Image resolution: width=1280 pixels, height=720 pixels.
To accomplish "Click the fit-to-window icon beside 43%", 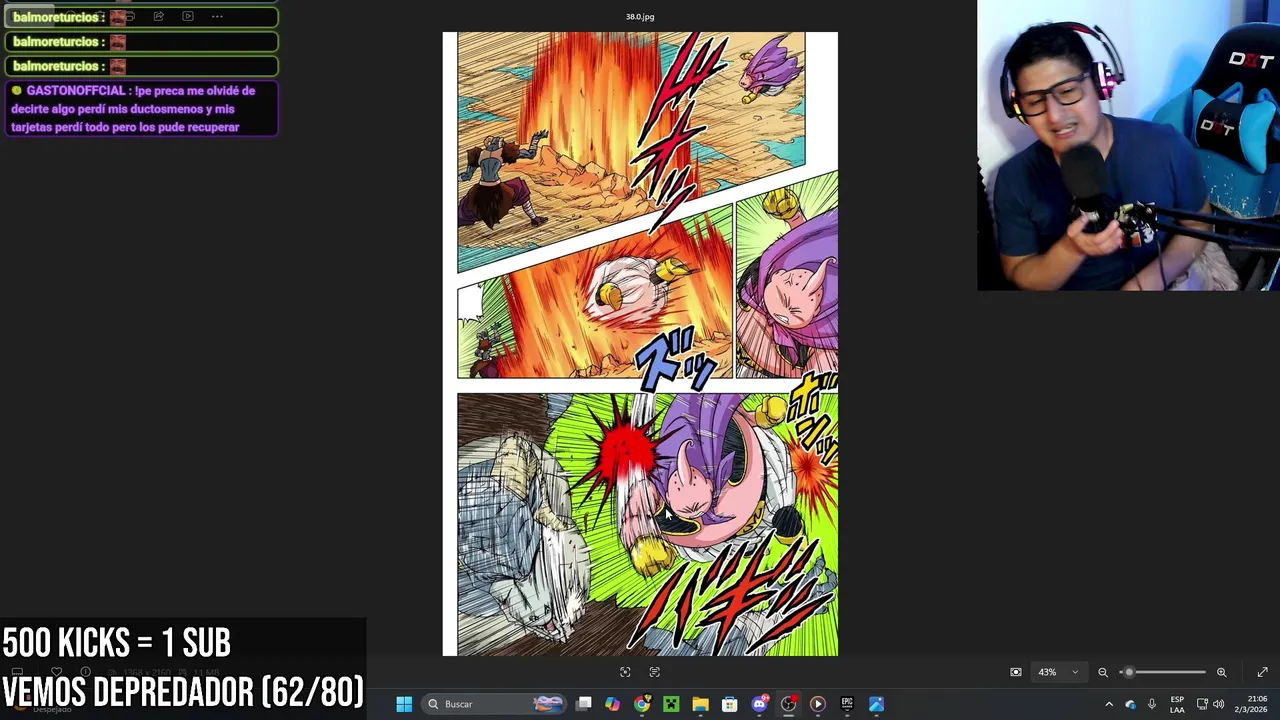I will click(x=1016, y=672).
